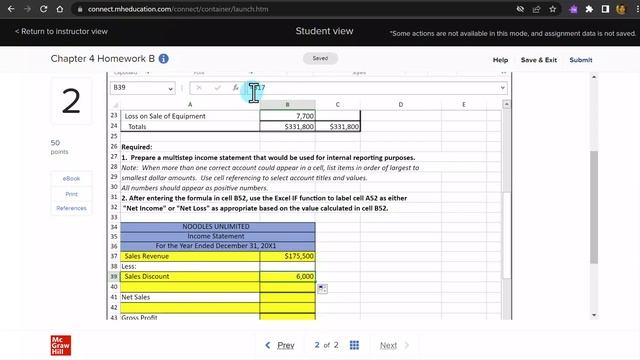Viewport: 640px width, 360px height.
Task: Go to next question with Next
Action: pos(394,345)
